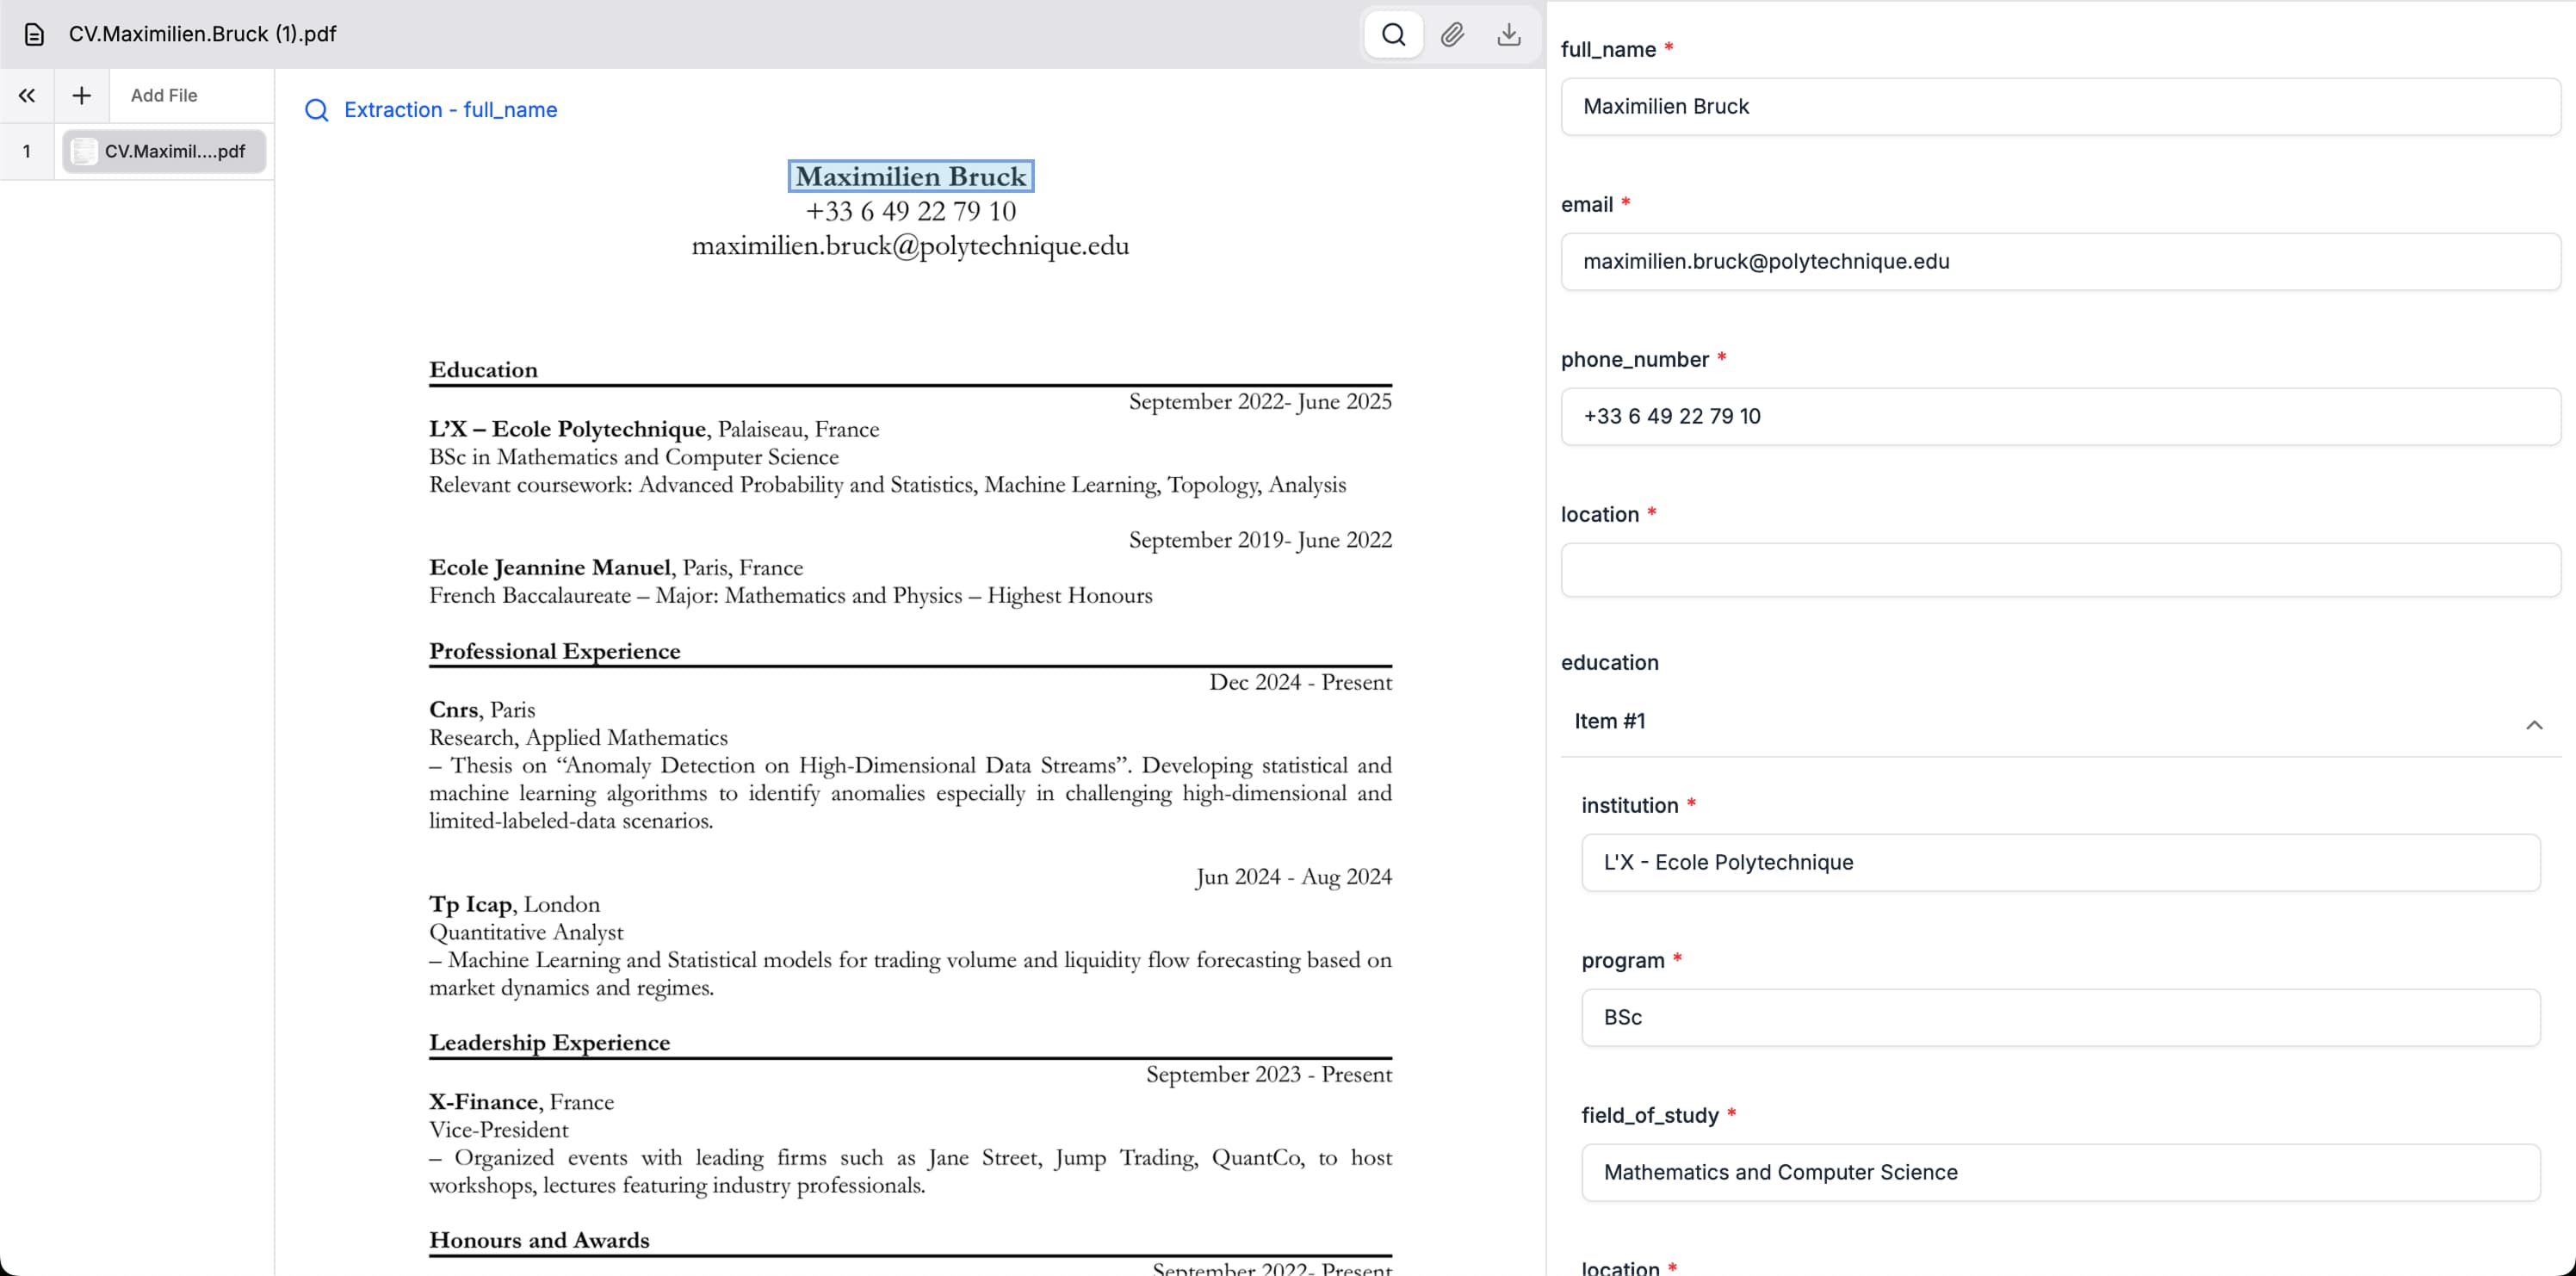Click the empty location input field

pos(2060,570)
